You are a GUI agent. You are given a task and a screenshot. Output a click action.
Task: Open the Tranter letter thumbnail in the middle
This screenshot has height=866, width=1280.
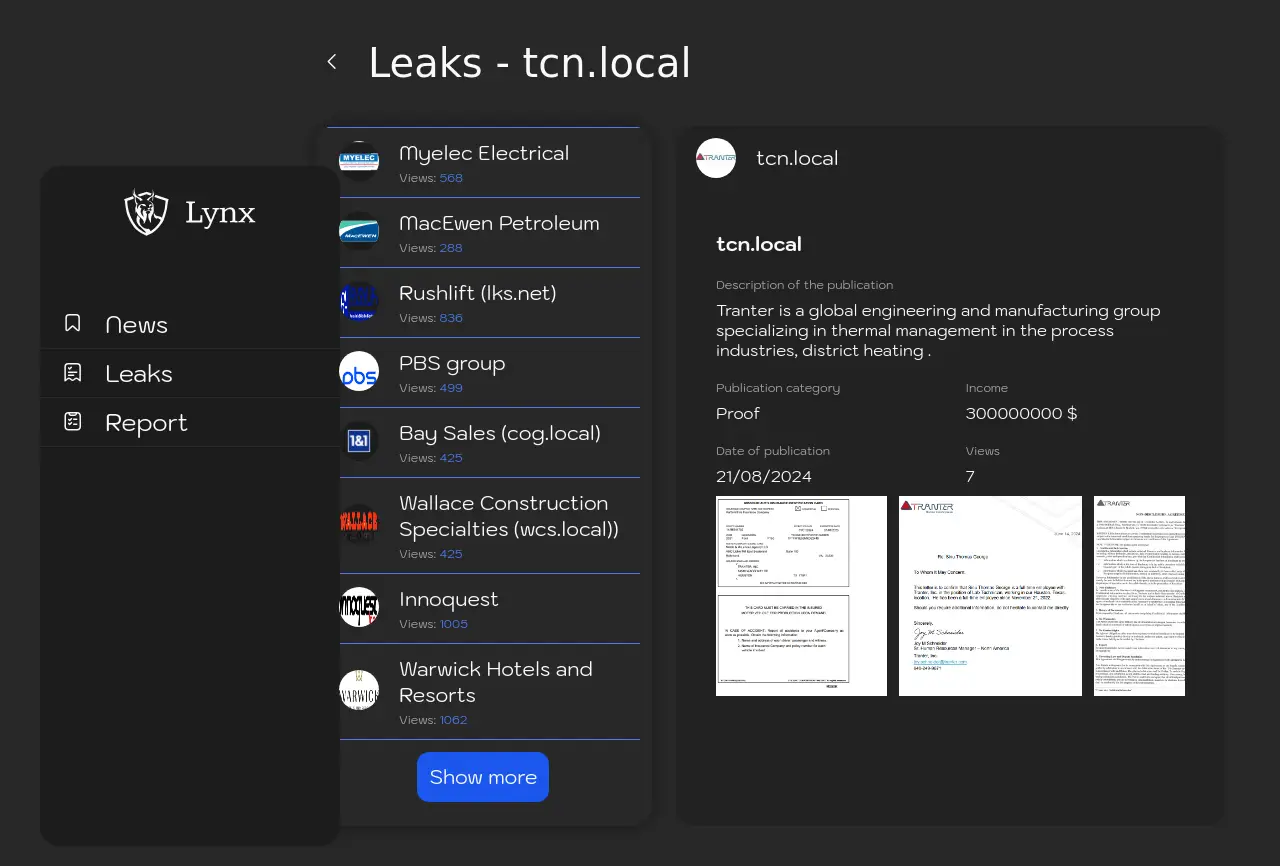pyautogui.click(x=990, y=596)
